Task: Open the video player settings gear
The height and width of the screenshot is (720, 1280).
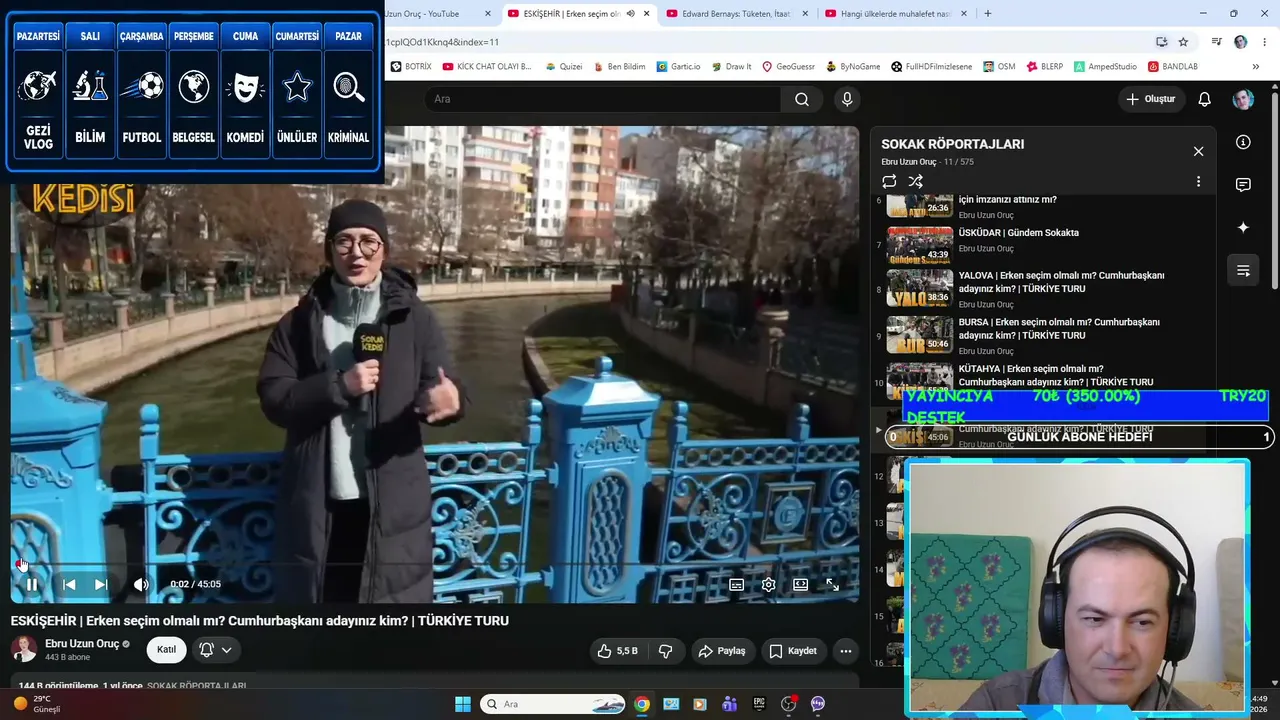Action: [768, 585]
